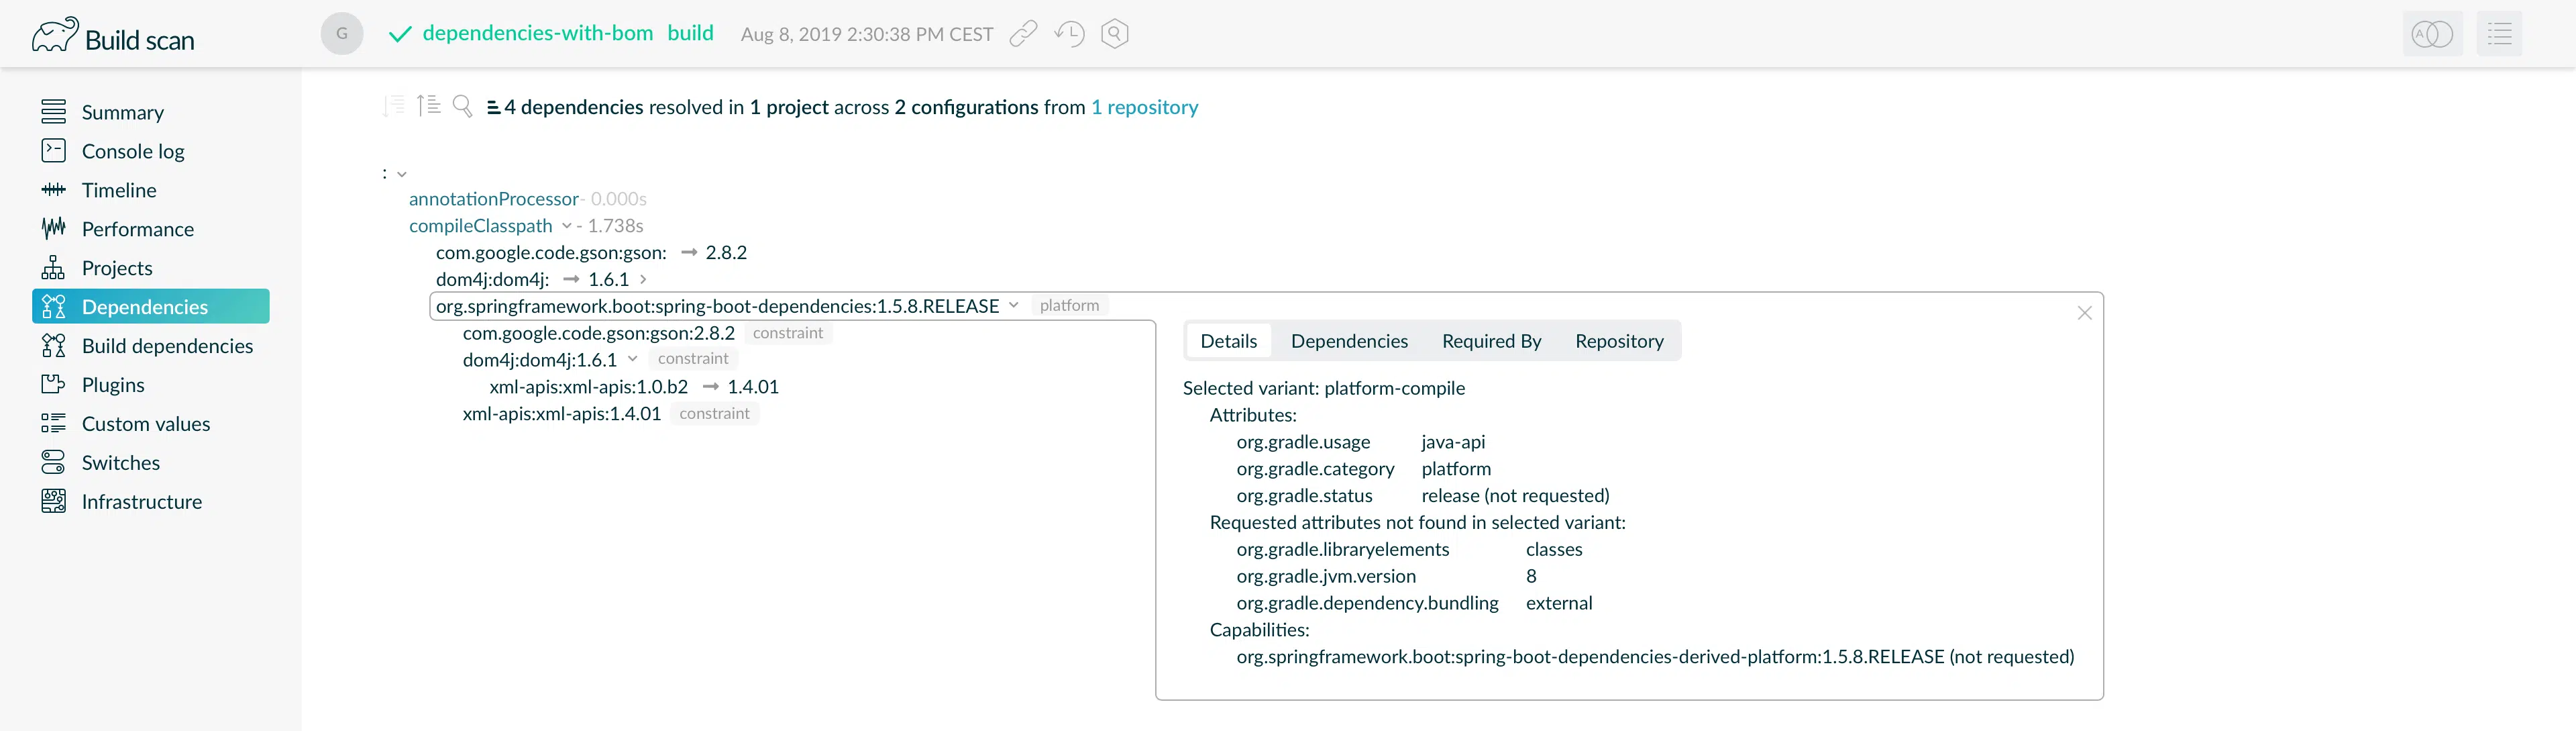Collapse the compileClasspath configuration chevron
The height and width of the screenshot is (731, 2576).
(x=567, y=226)
